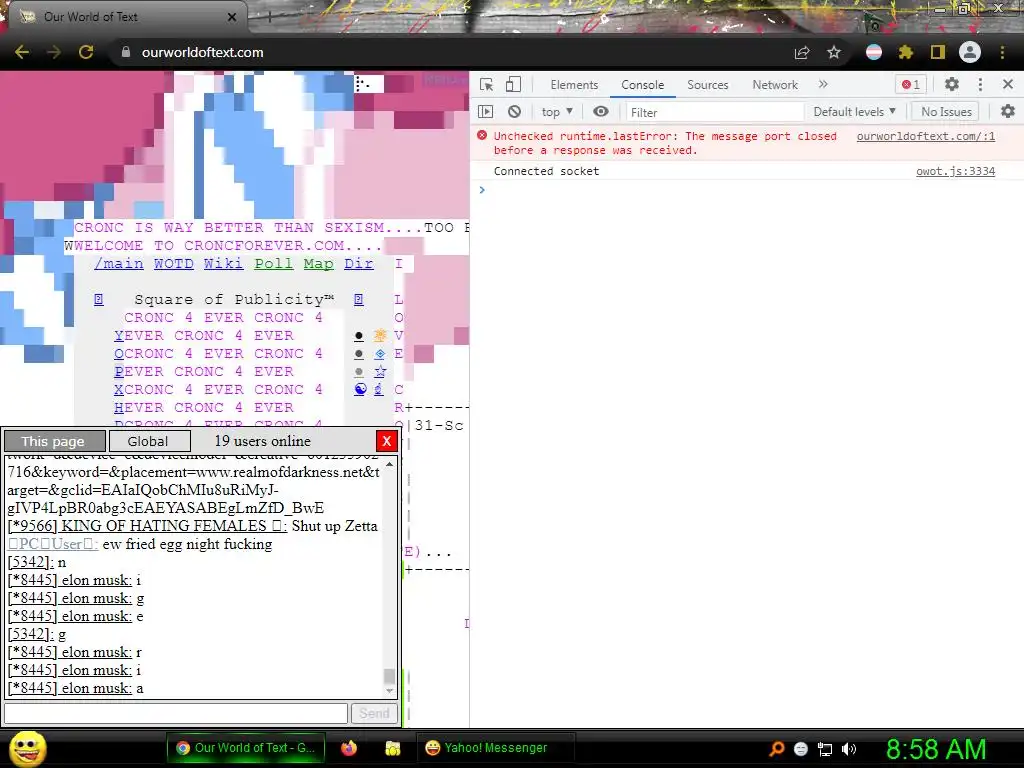Open the smiley face start button
1024x768 pixels.
(27, 748)
